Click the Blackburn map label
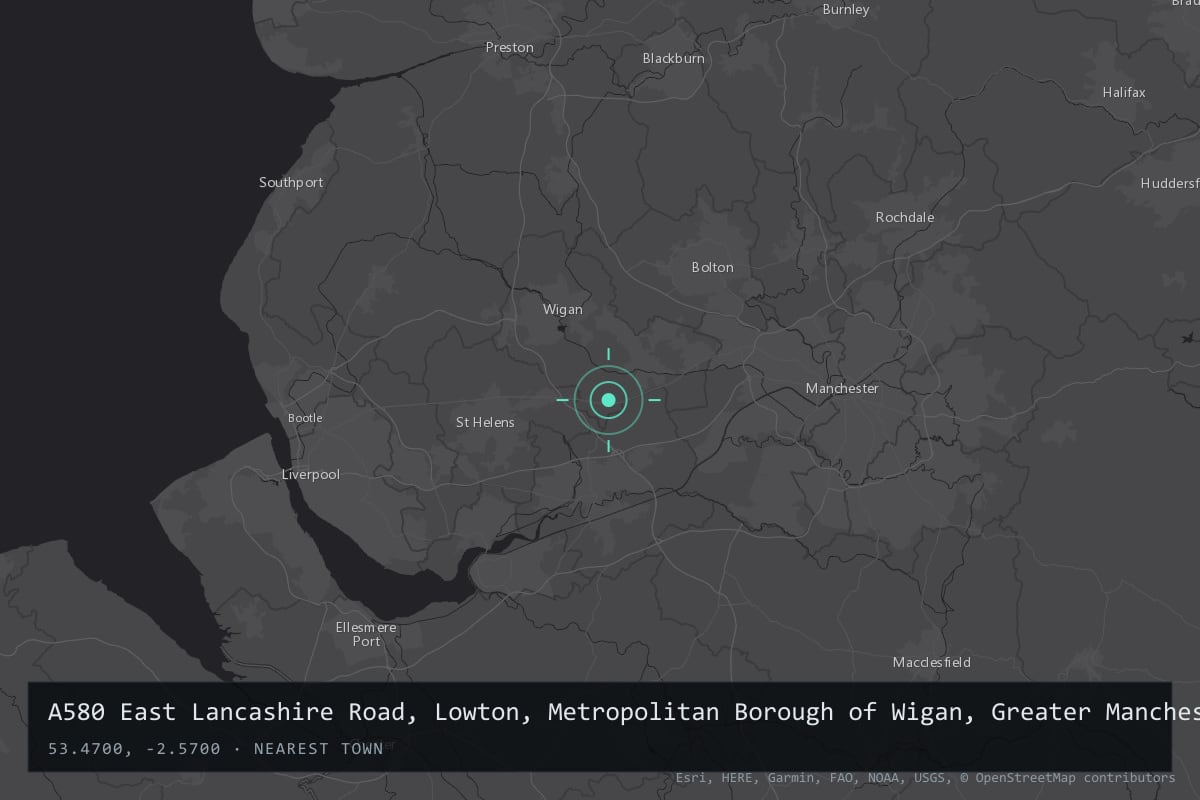 (x=673, y=58)
